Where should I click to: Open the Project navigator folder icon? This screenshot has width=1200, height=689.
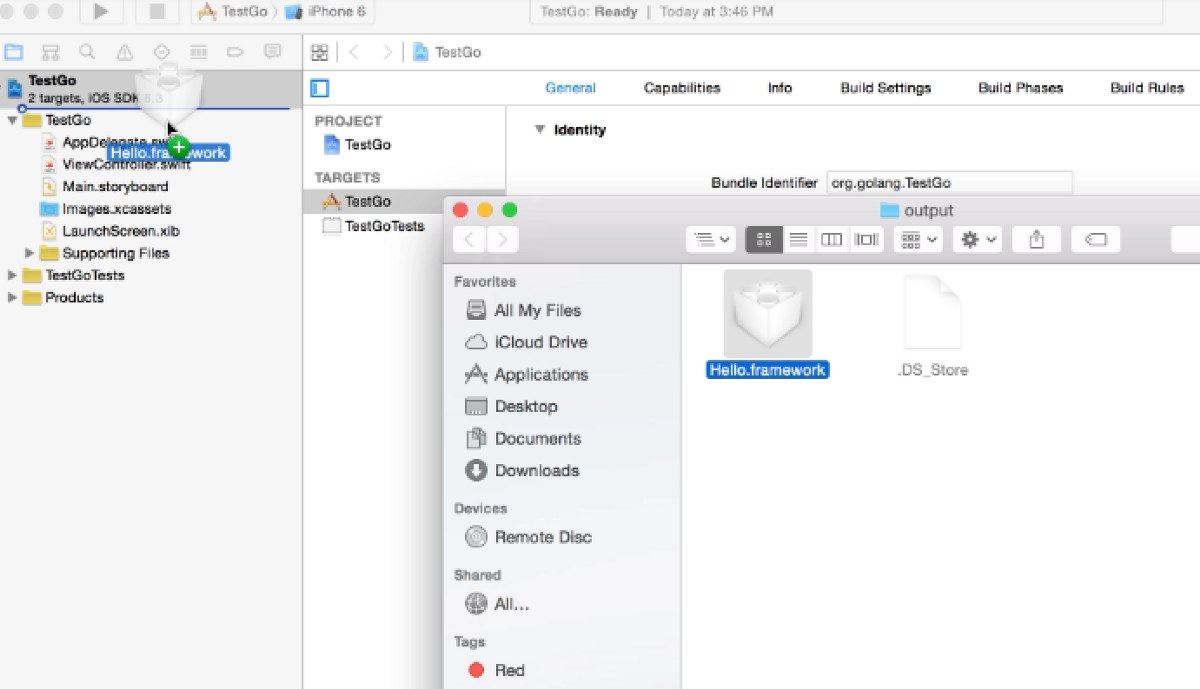coord(14,52)
